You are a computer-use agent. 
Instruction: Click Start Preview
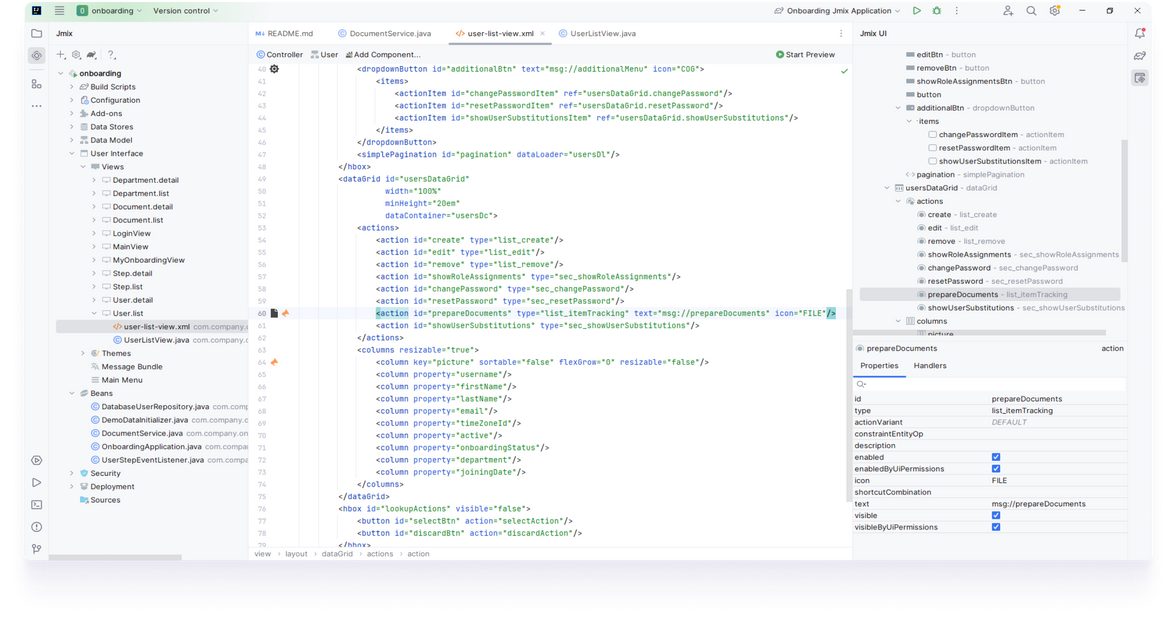pos(806,55)
